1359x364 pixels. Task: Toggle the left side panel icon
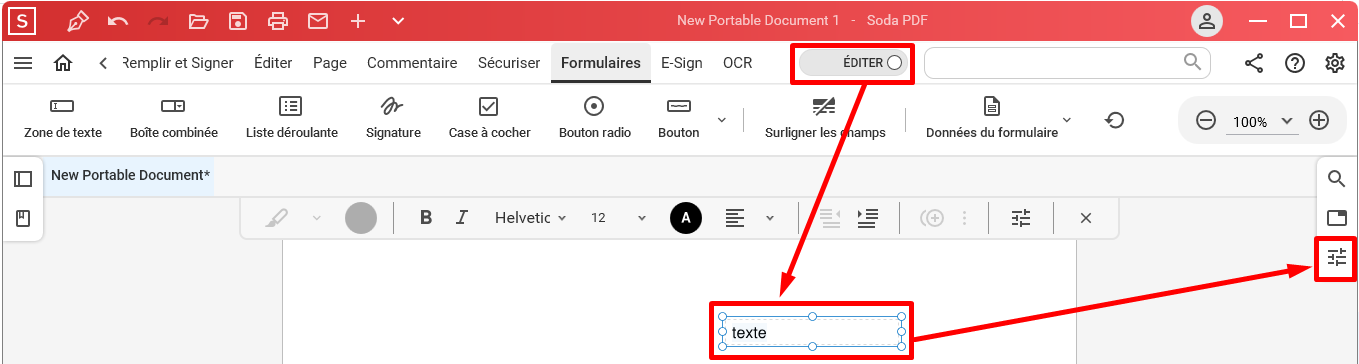(23, 179)
